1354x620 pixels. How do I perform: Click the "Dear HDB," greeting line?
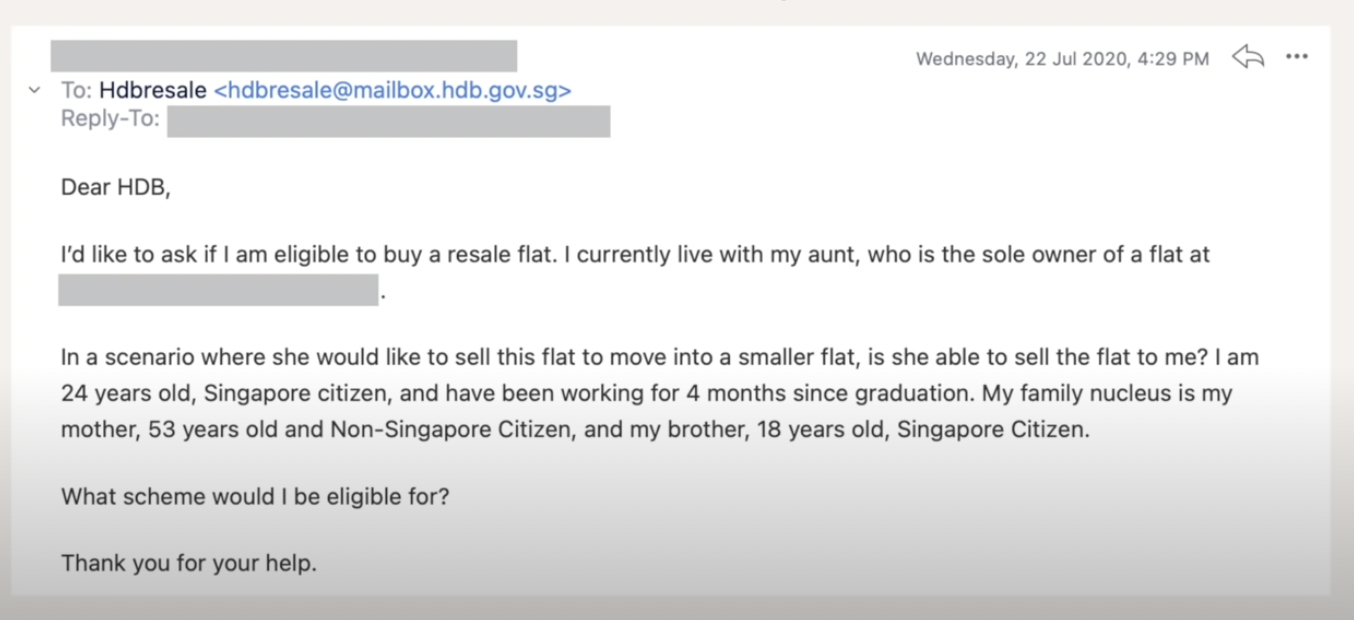click(116, 187)
